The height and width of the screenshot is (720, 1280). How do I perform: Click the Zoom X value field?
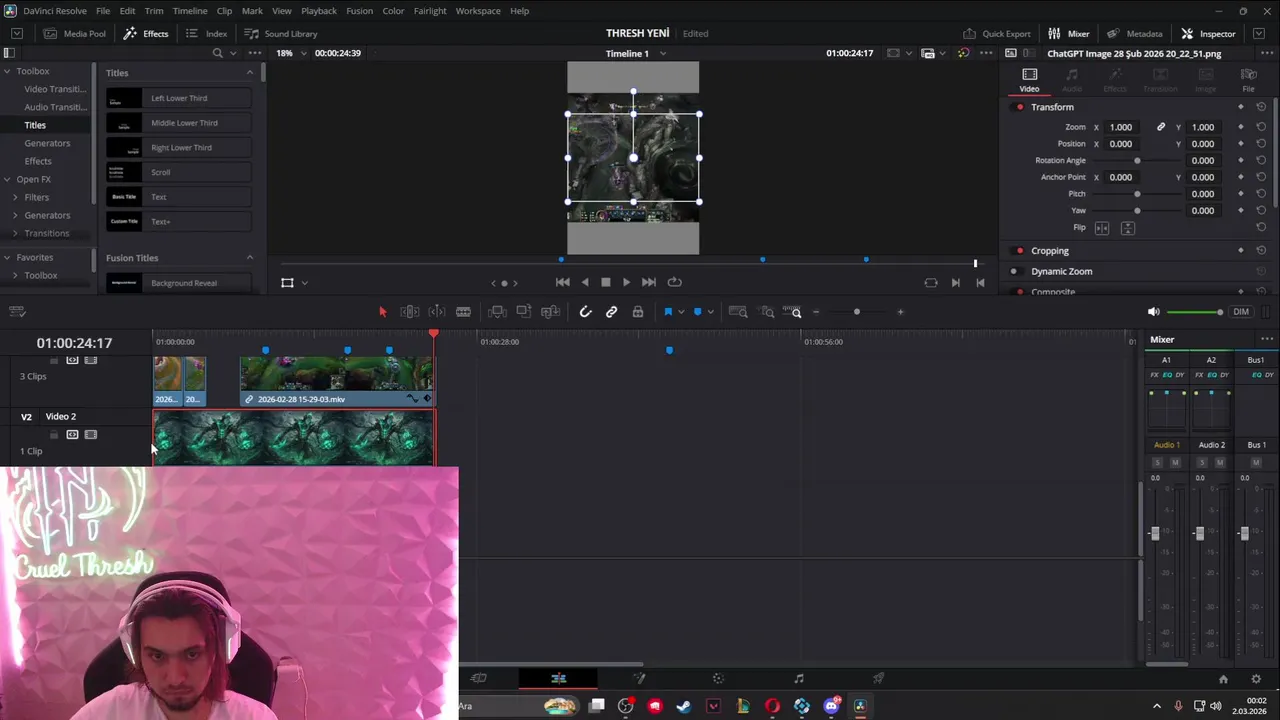pyautogui.click(x=1121, y=127)
